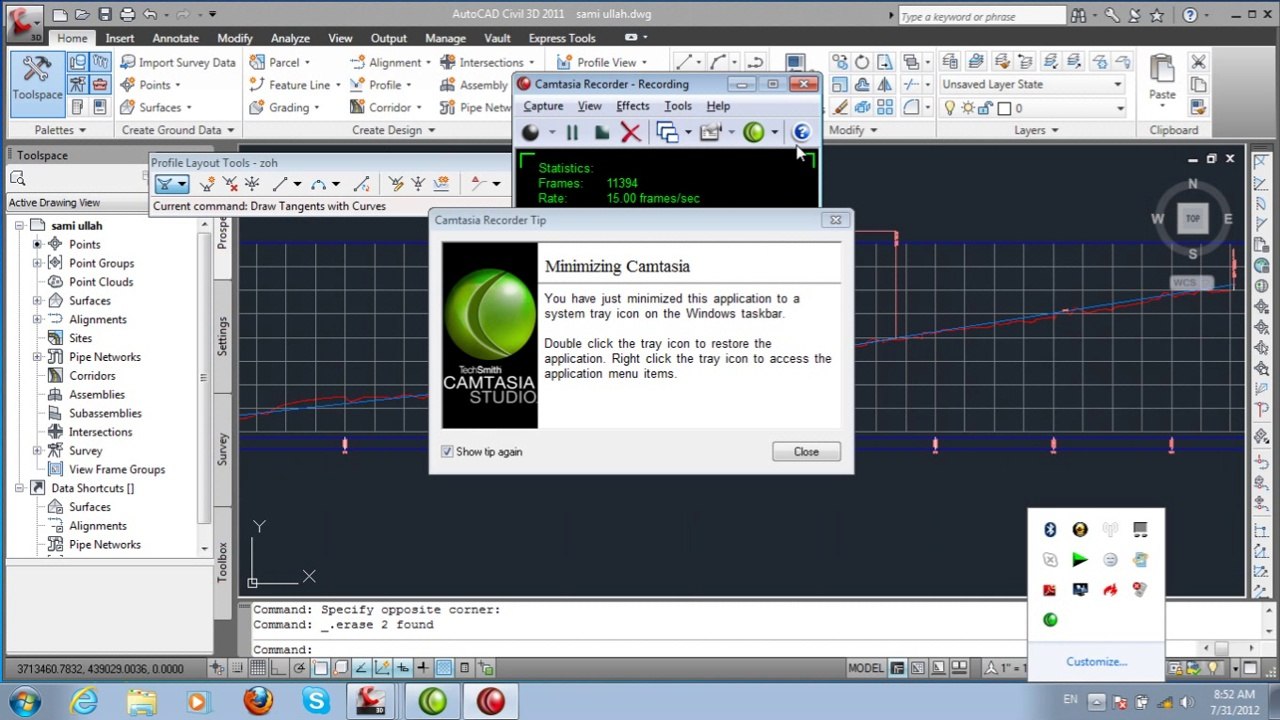Screen dimensions: 1280x720
Task: Uncheck the Show tip again checkbox
Action: click(447, 452)
